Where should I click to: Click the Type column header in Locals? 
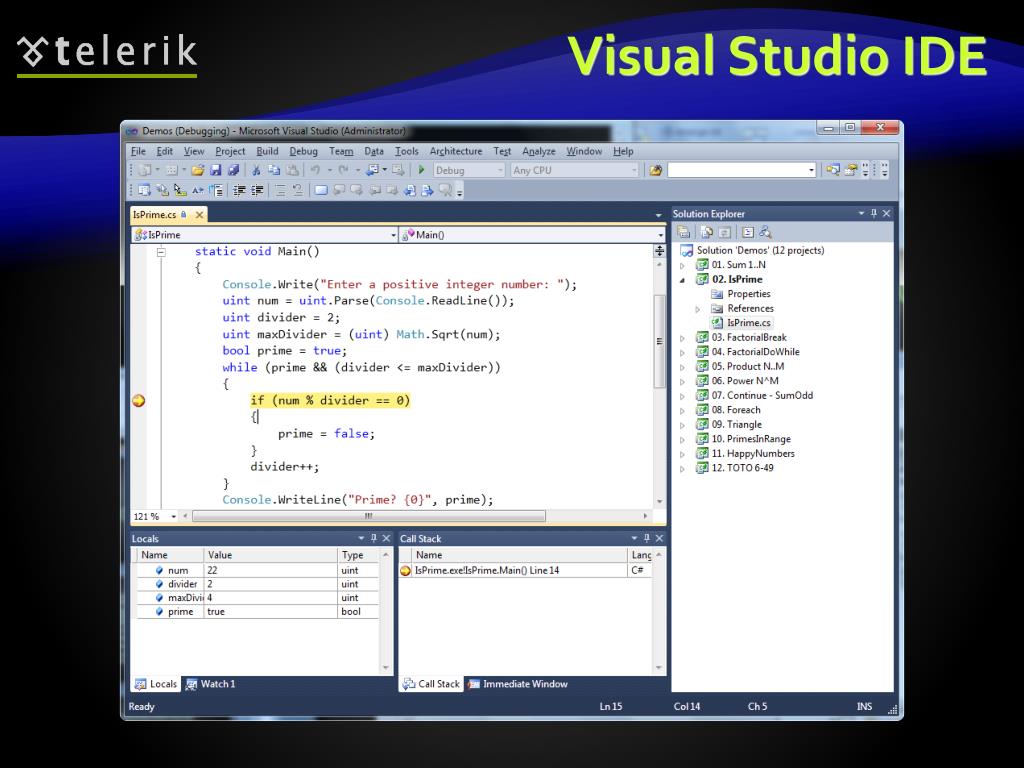[x=358, y=555]
